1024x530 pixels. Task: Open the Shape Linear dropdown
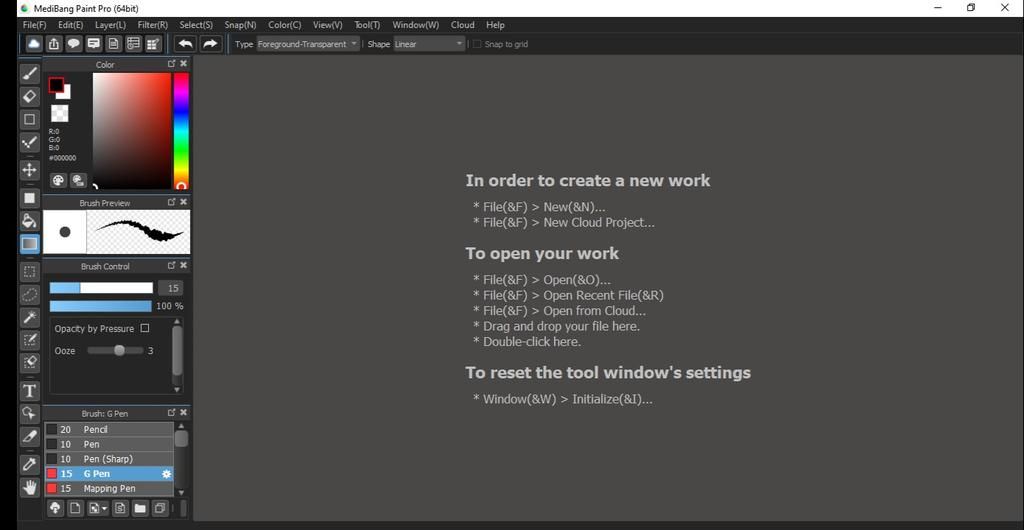click(429, 44)
